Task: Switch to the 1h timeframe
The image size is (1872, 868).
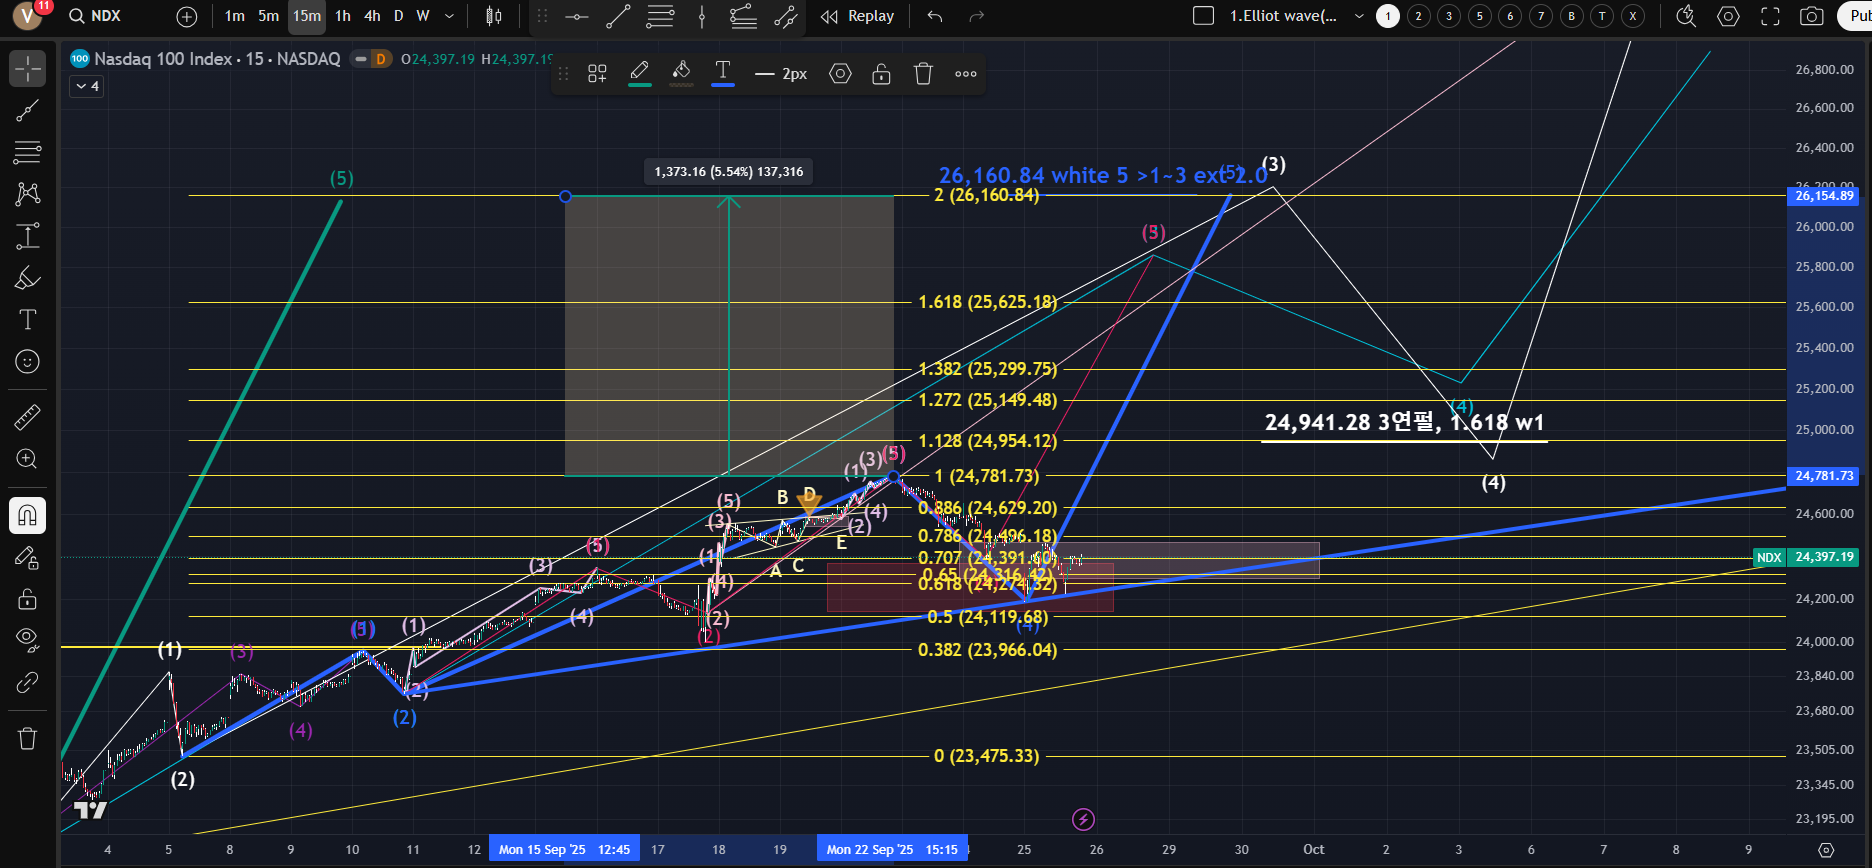Action: (x=343, y=16)
